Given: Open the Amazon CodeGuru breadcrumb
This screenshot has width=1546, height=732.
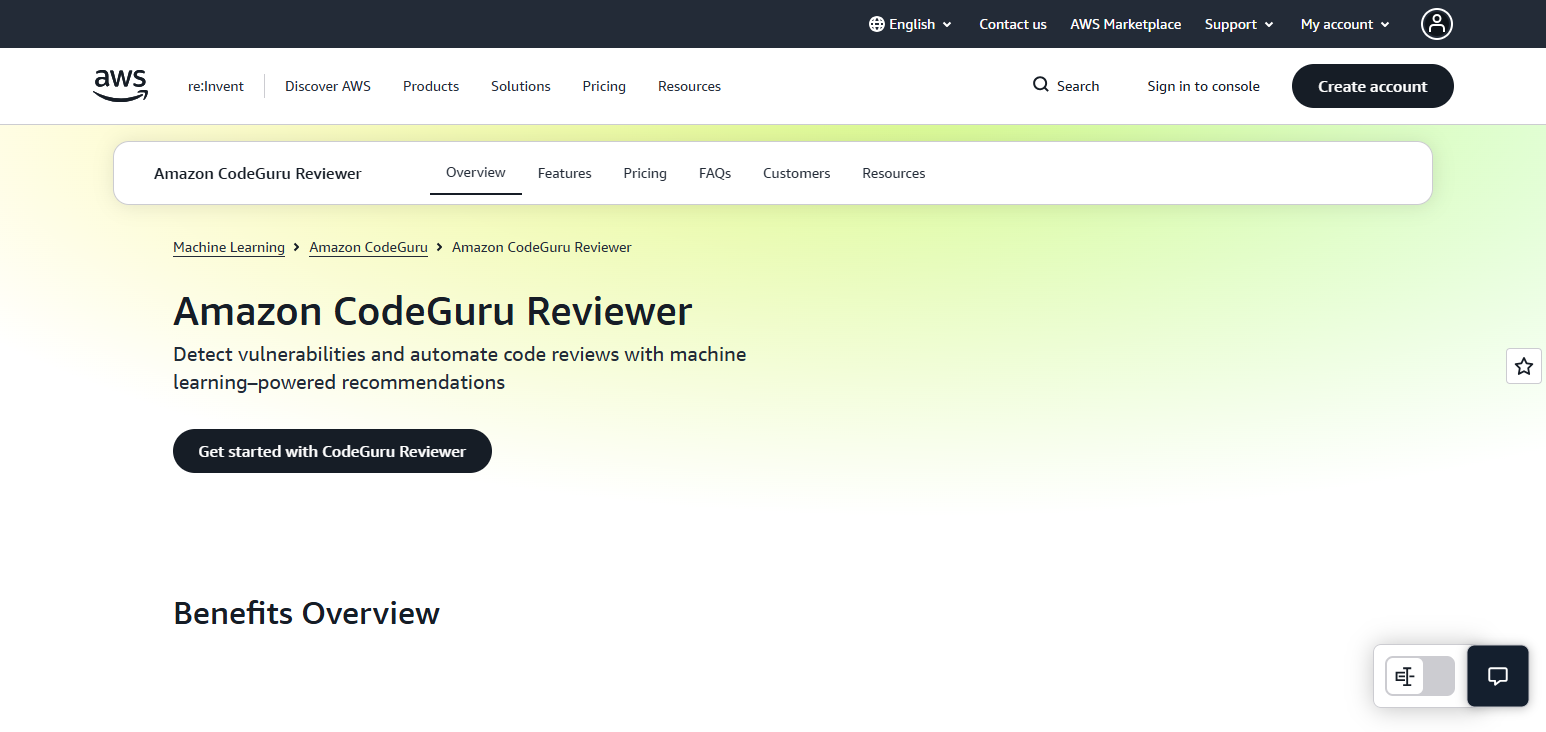Looking at the screenshot, I should [368, 247].
